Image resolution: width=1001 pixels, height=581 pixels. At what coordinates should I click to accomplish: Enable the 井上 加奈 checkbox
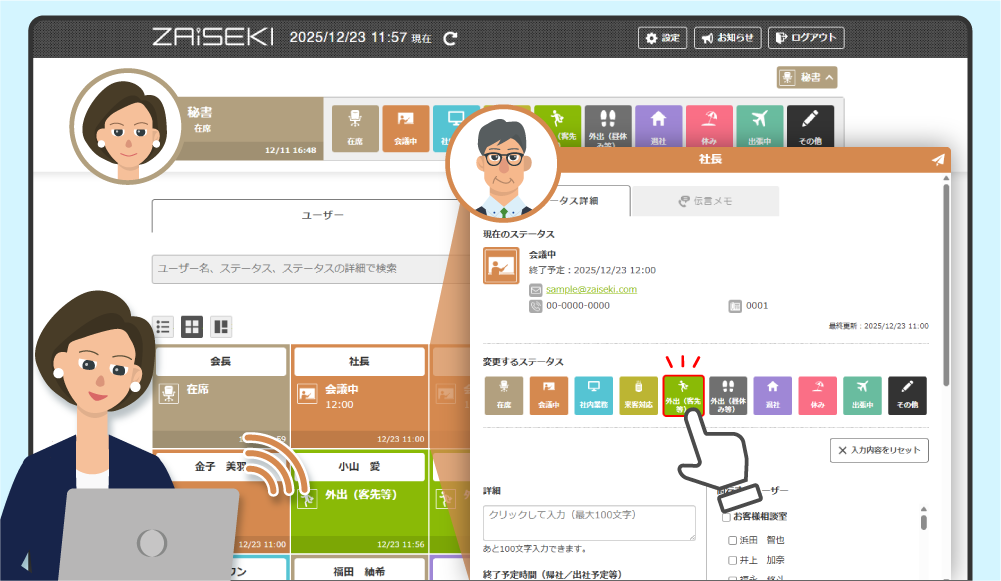point(733,561)
